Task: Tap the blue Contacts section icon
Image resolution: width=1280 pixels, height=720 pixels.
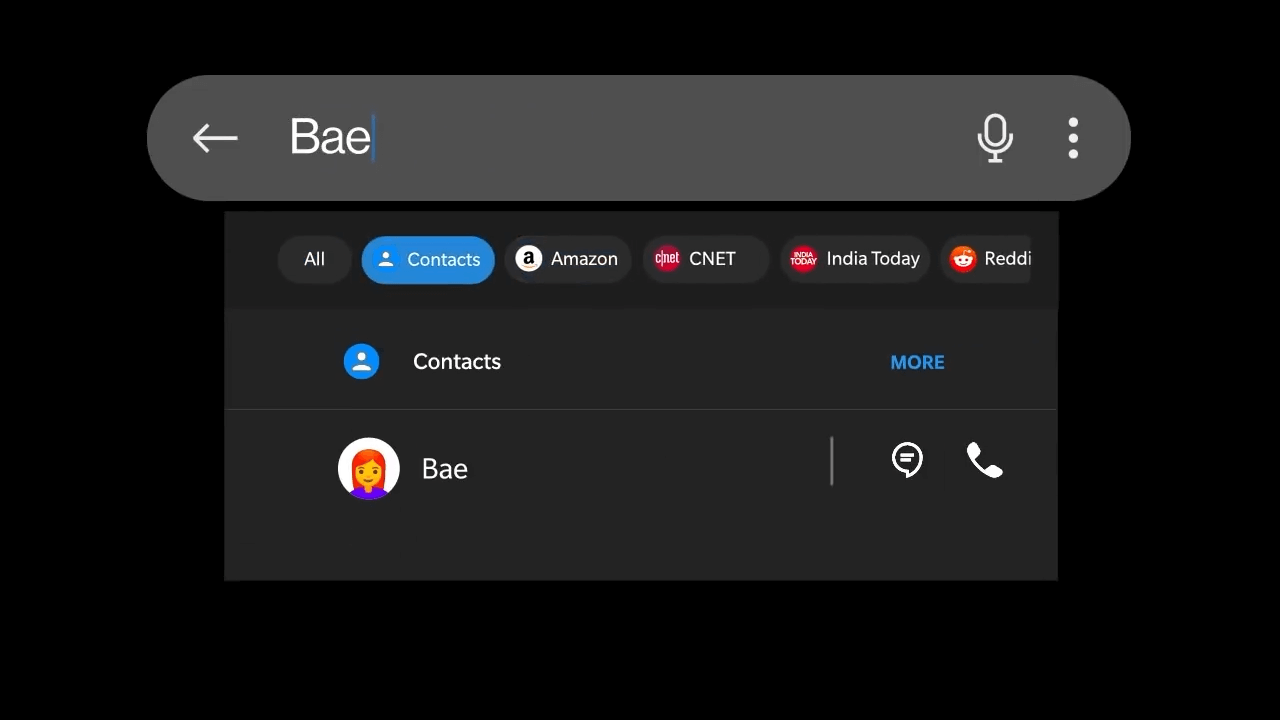Action: point(361,361)
